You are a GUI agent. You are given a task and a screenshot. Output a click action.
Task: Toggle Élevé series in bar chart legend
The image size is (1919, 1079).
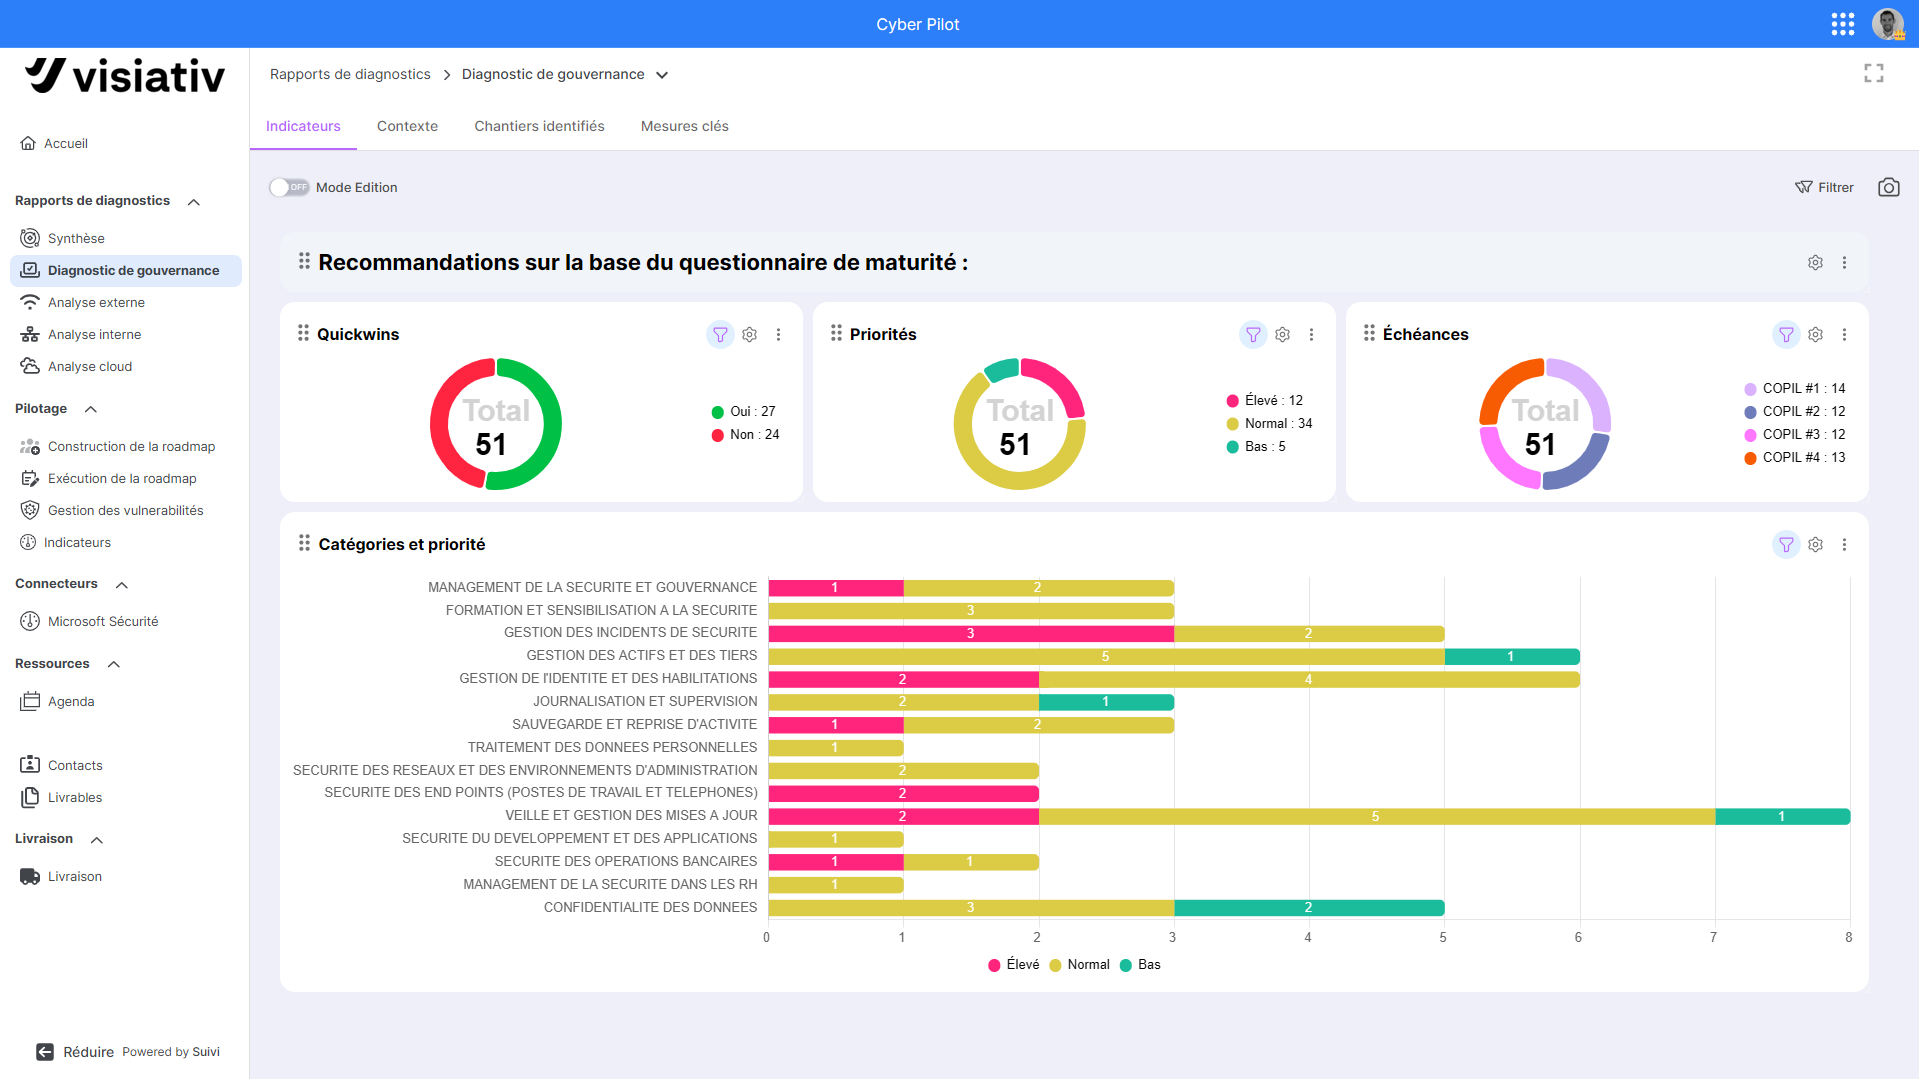click(1013, 964)
